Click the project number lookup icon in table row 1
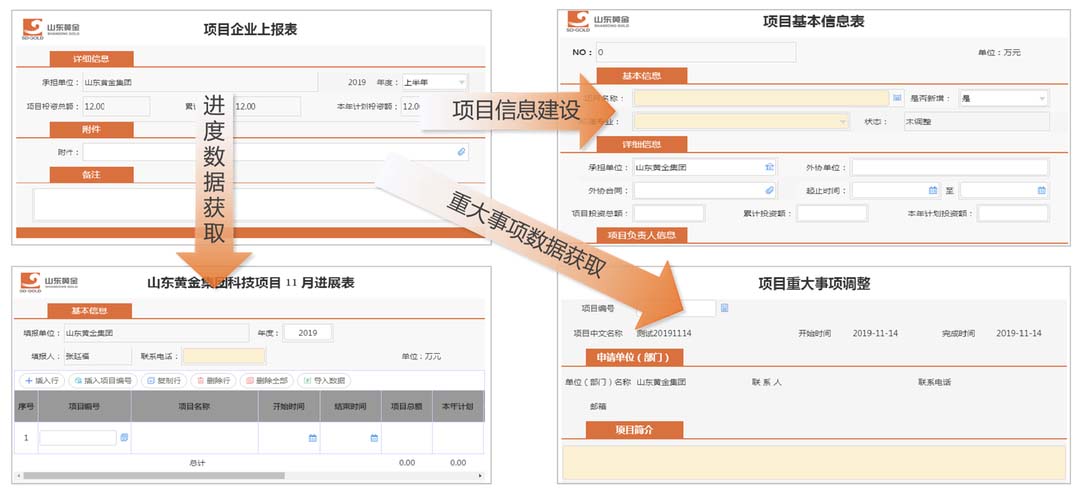This screenshot has width=1080, height=489. click(x=124, y=438)
